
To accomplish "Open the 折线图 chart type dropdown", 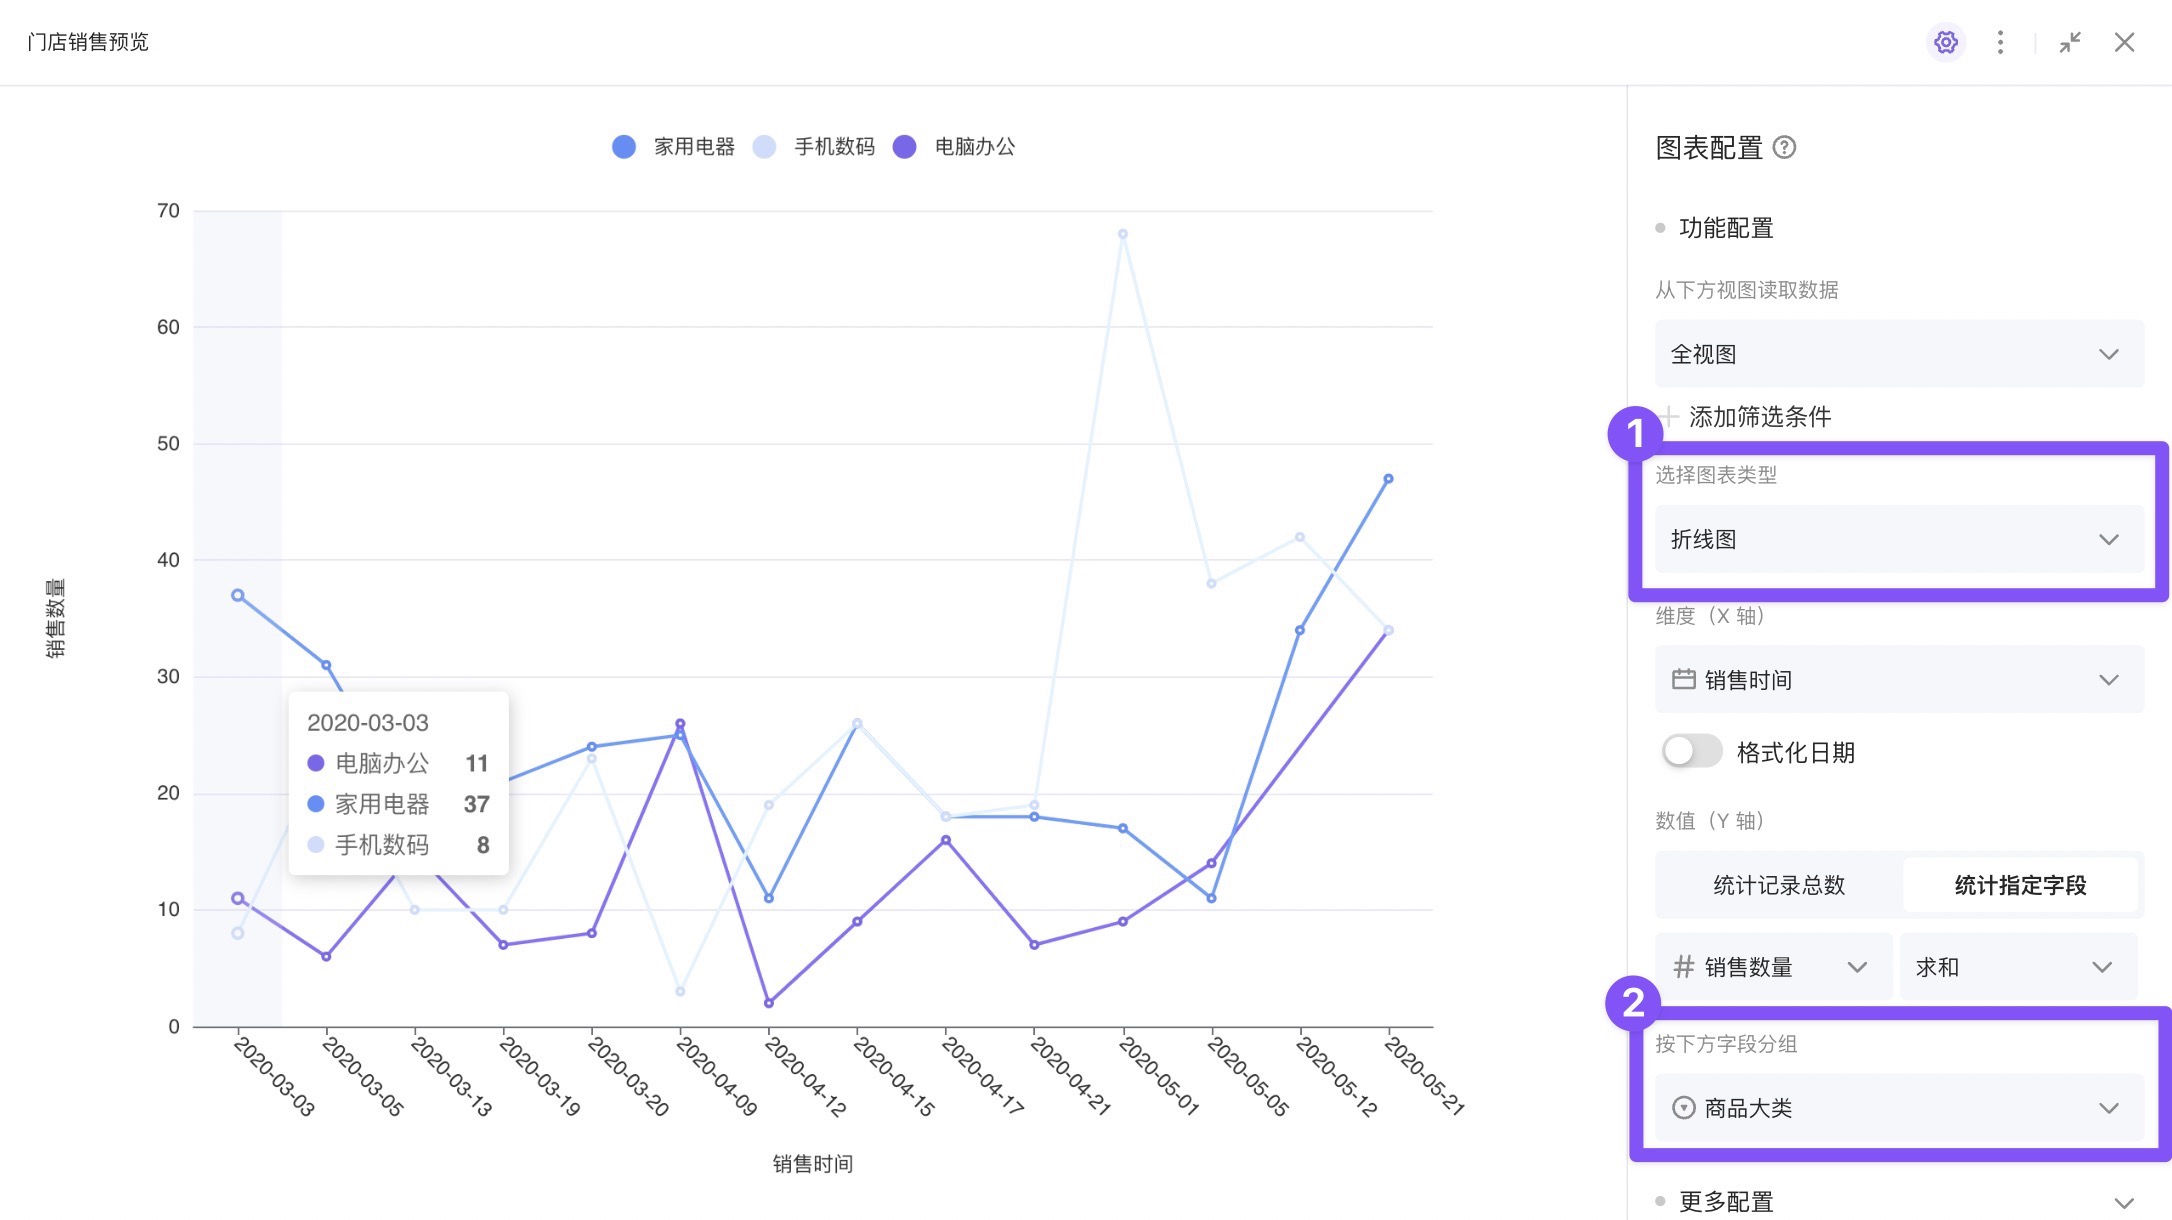I will [x=1898, y=540].
